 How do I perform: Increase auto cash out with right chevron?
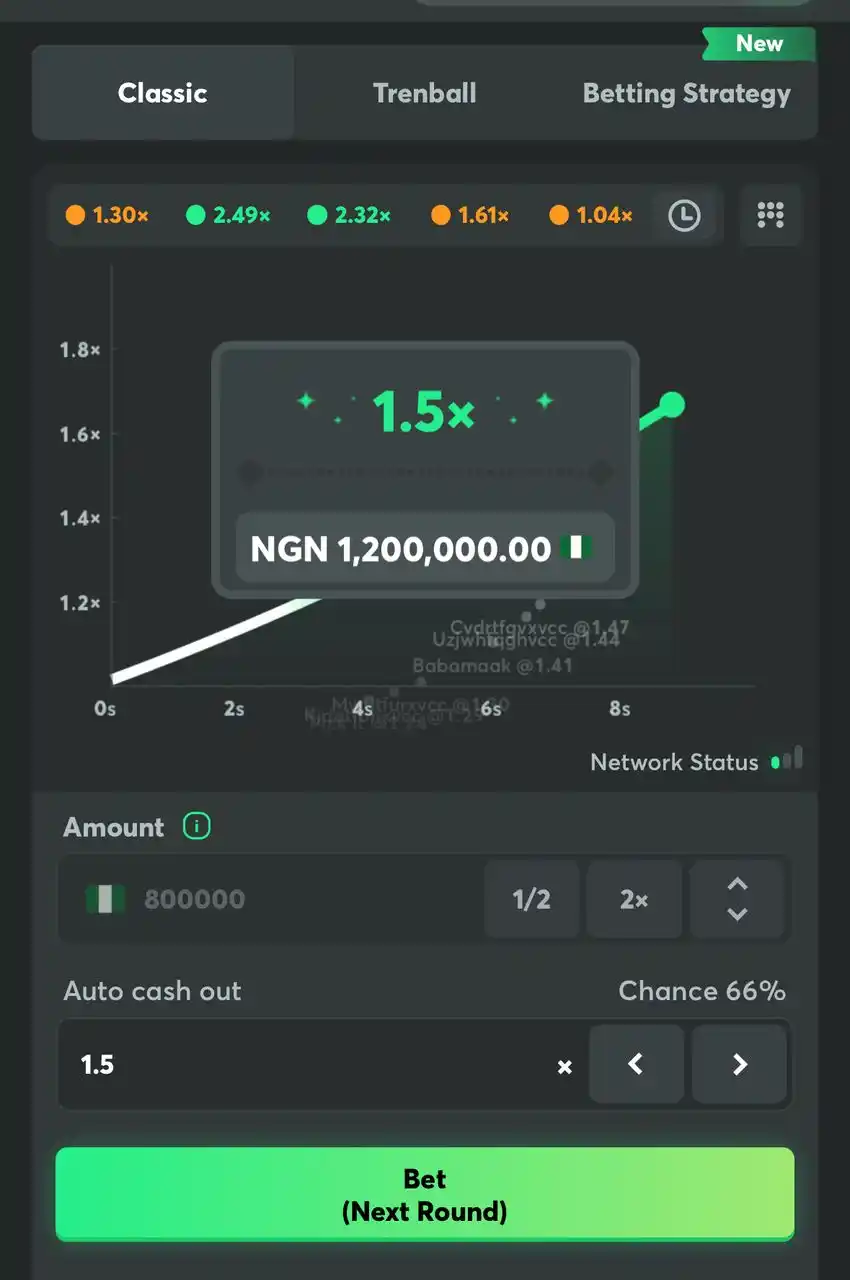740,1064
